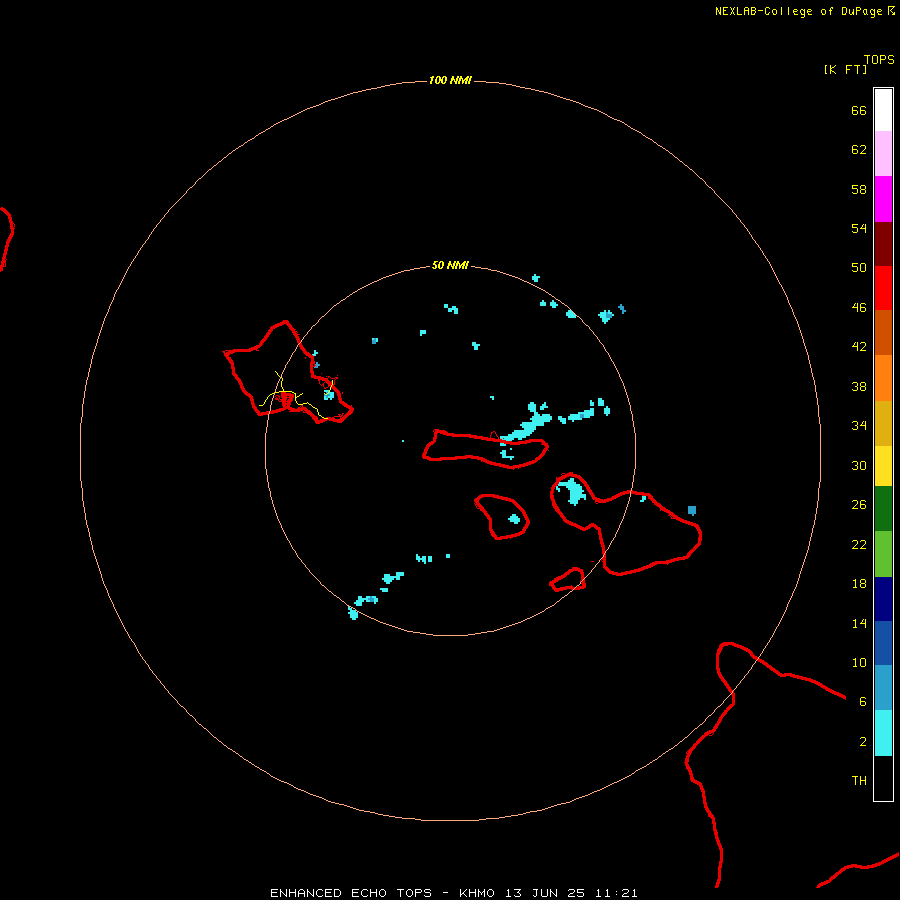This screenshot has width=900, height=900.
Task: Click the small echo inside Lanai island outline
Action: [514, 519]
